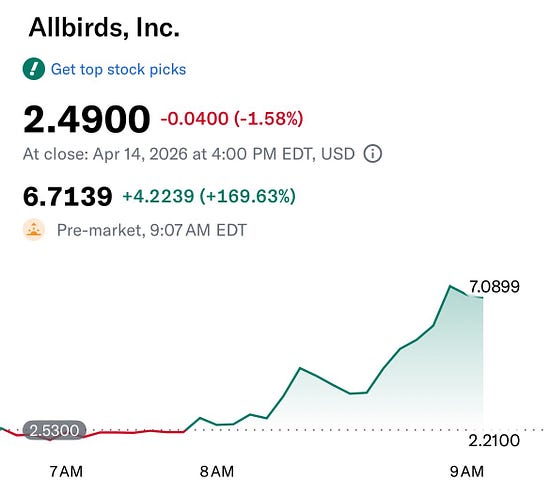Click the 7 AM time axis label
The width and height of the screenshot is (550, 482).
click(66, 471)
